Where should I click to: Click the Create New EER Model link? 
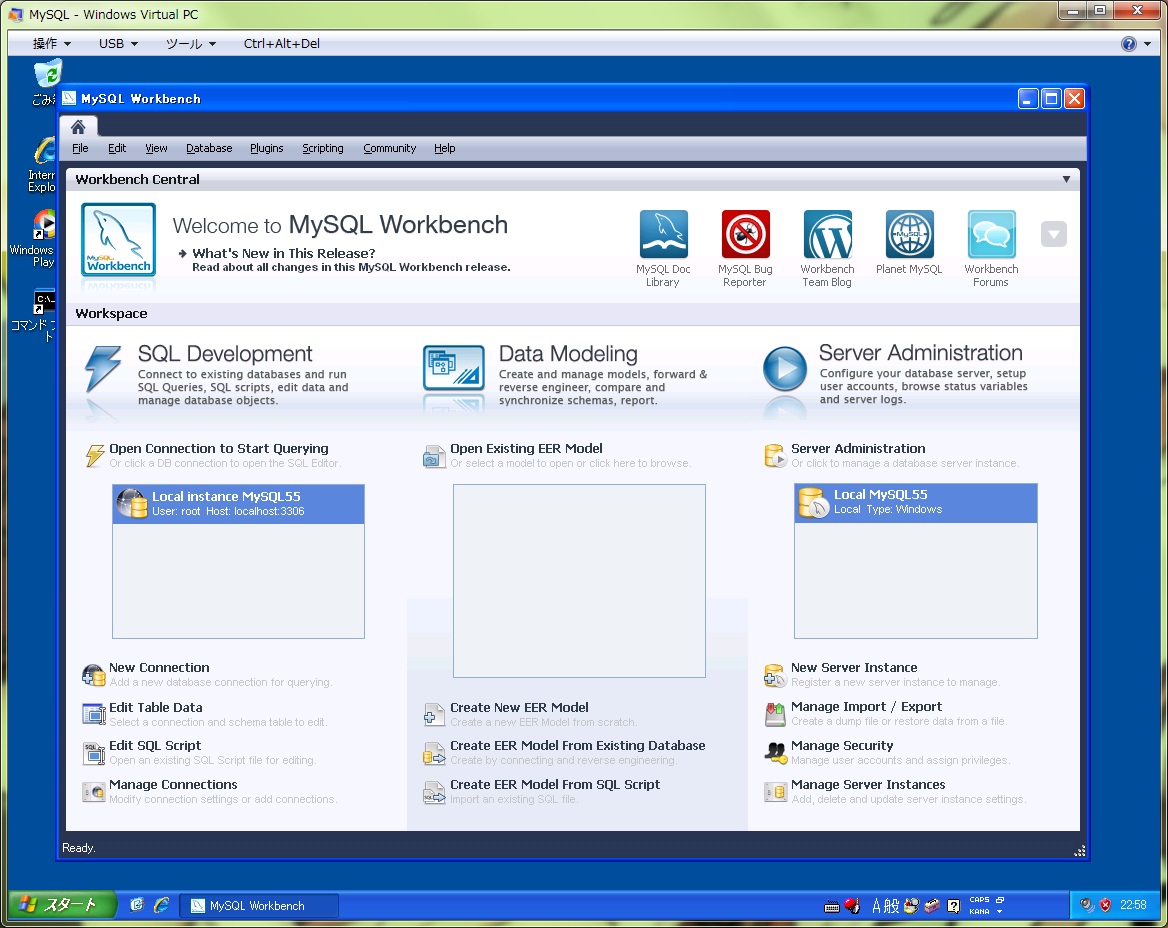519,708
